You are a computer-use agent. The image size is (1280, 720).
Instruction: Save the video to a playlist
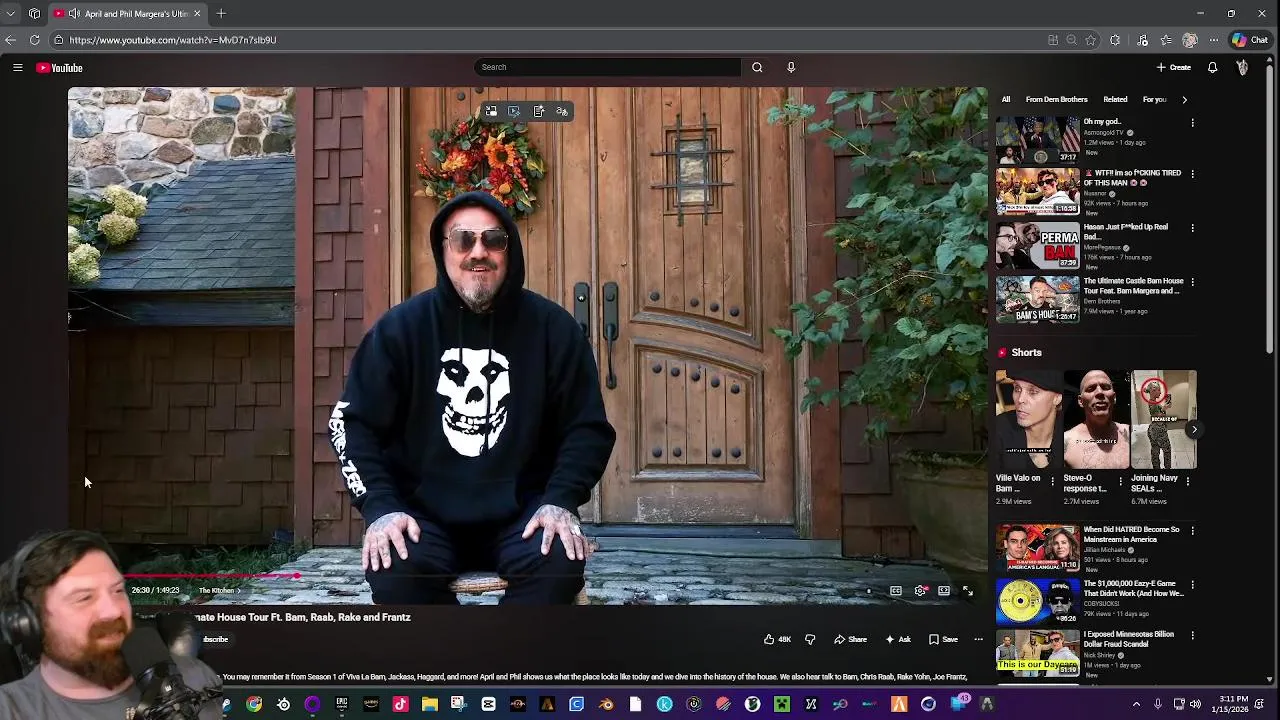click(x=944, y=639)
